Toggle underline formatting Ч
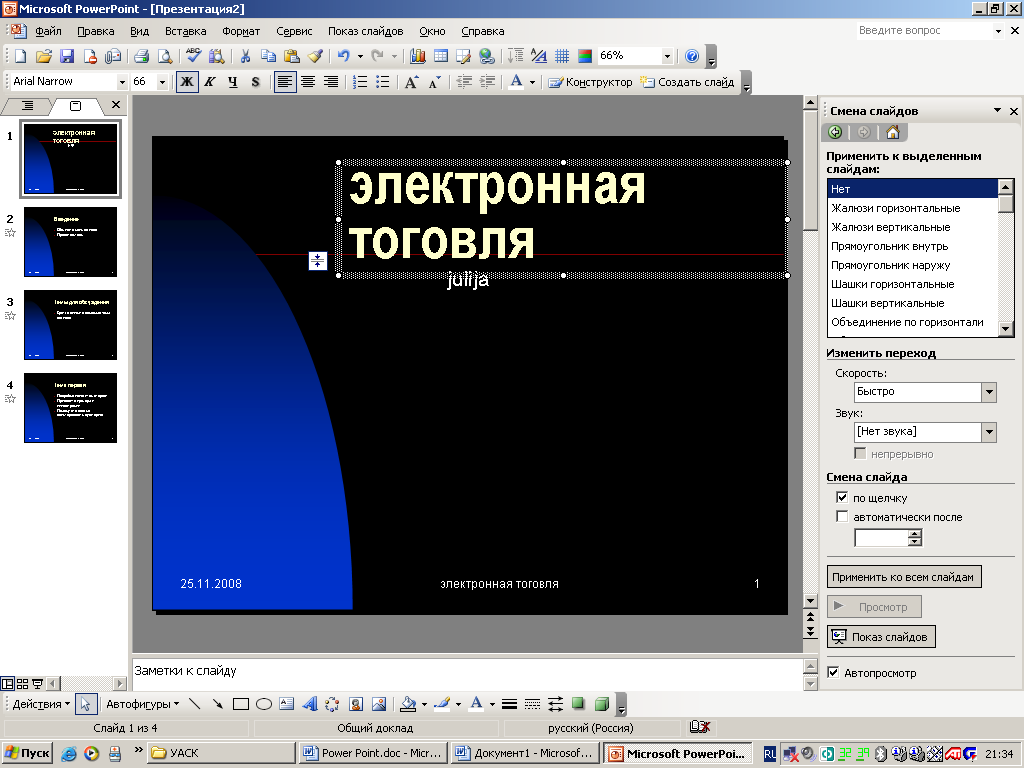Screen dimensions: 1024x768 [x=233, y=82]
